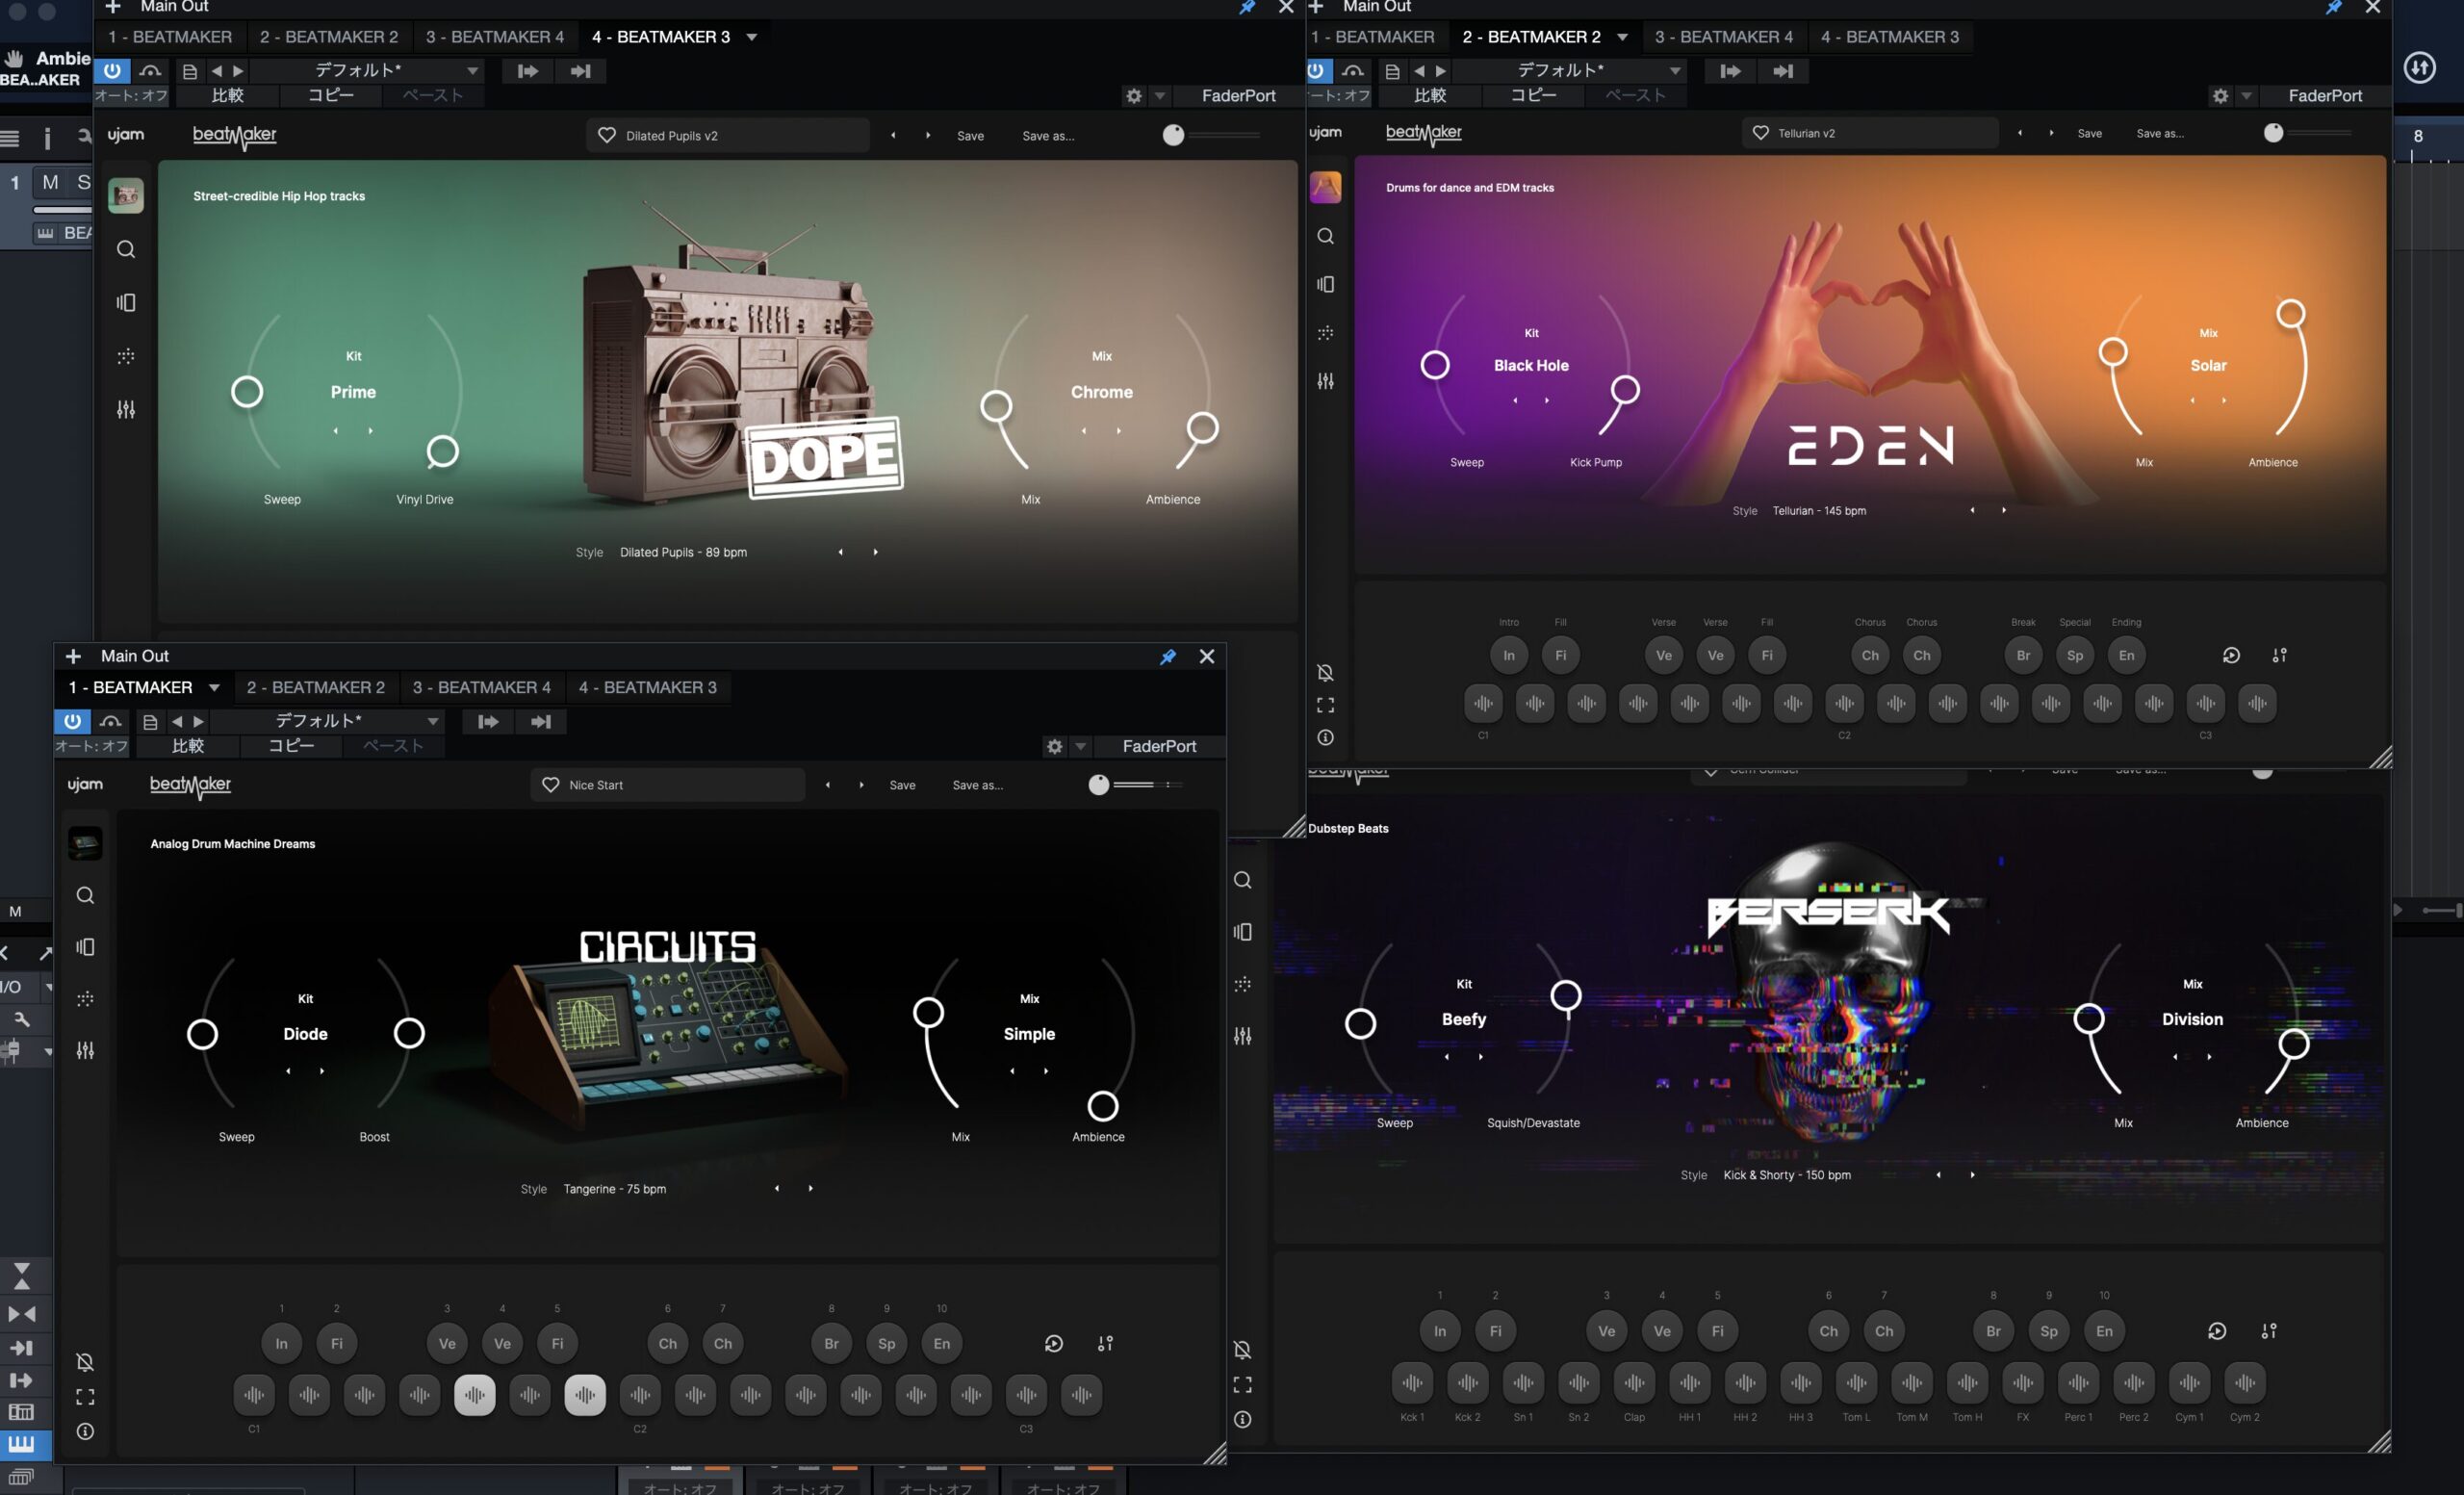Click the Ambience knob handle in the Circuits Mix section
2464x1495 pixels.
click(1102, 1106)
